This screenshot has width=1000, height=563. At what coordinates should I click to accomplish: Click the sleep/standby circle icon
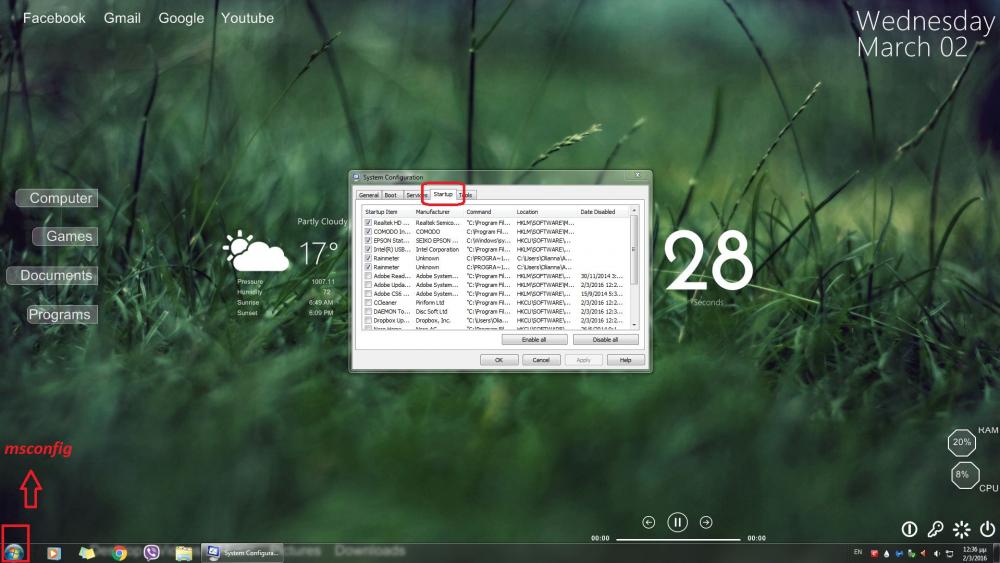pyautogui.click(x=909, y=529)
